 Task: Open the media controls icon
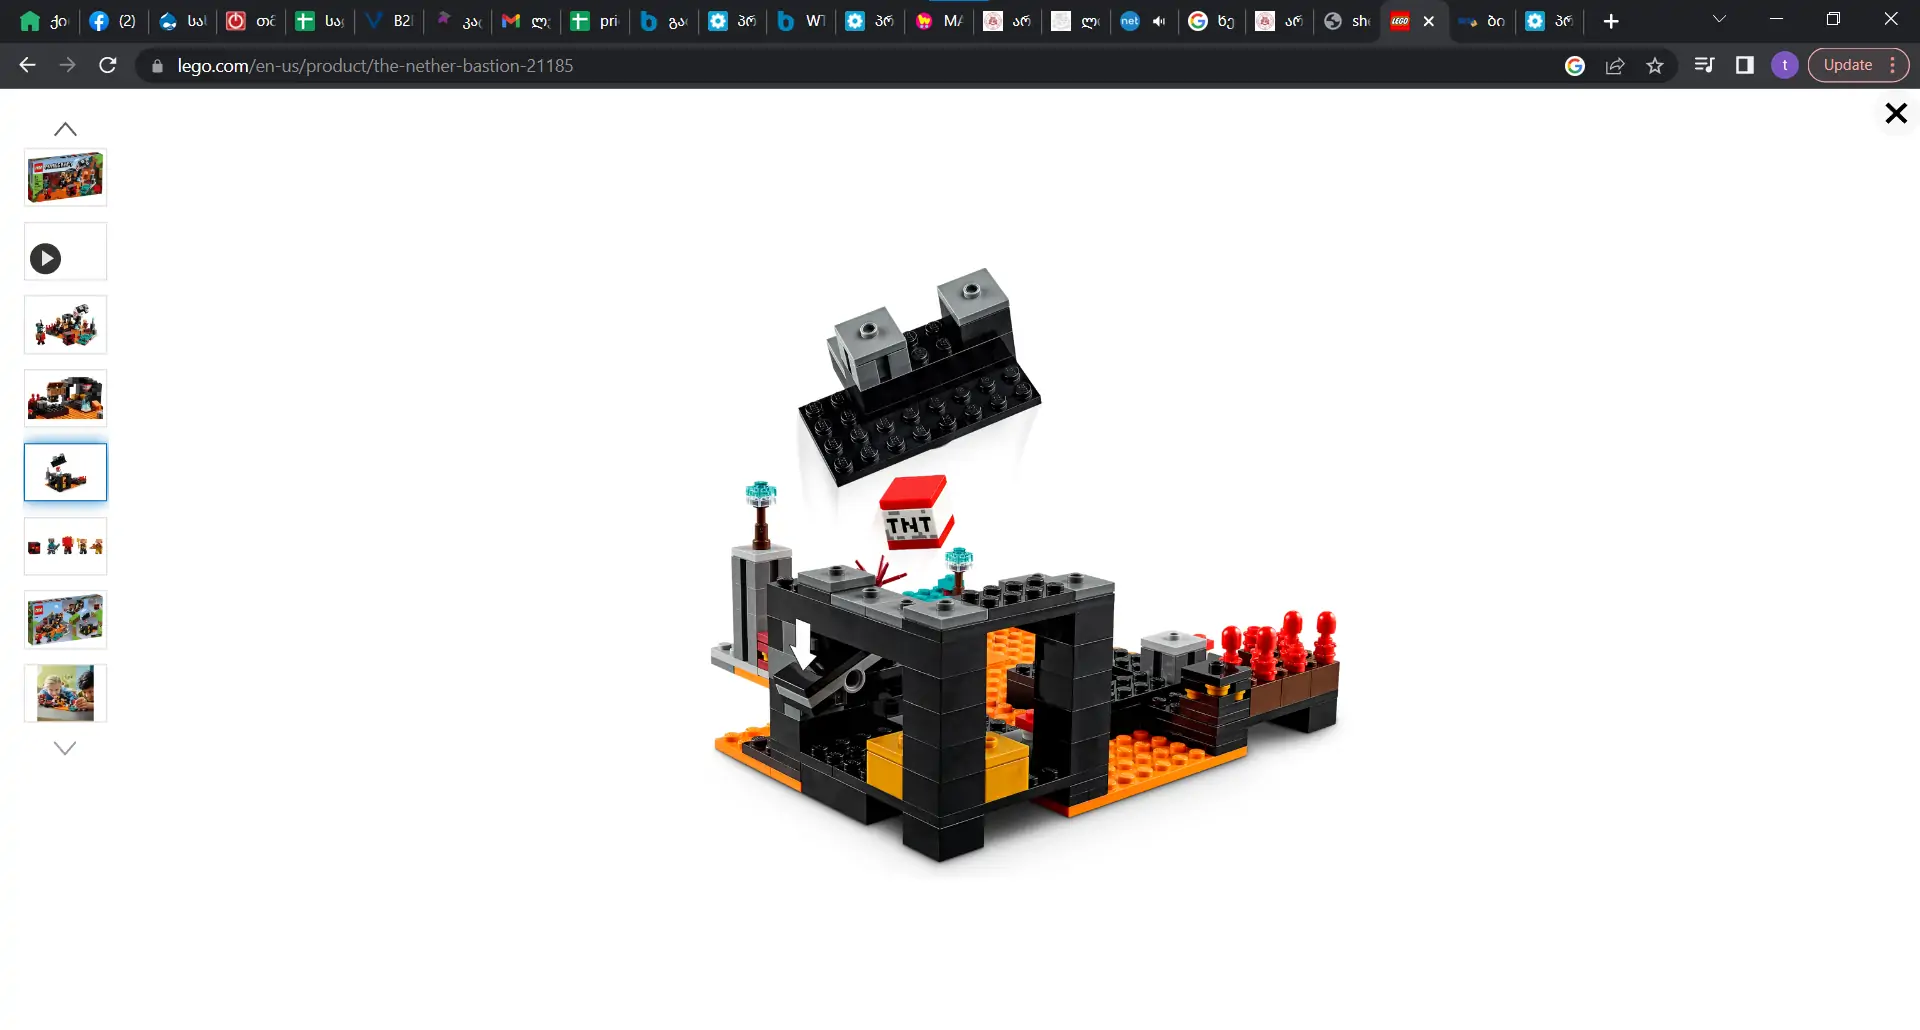click(x=1705, y=65)
